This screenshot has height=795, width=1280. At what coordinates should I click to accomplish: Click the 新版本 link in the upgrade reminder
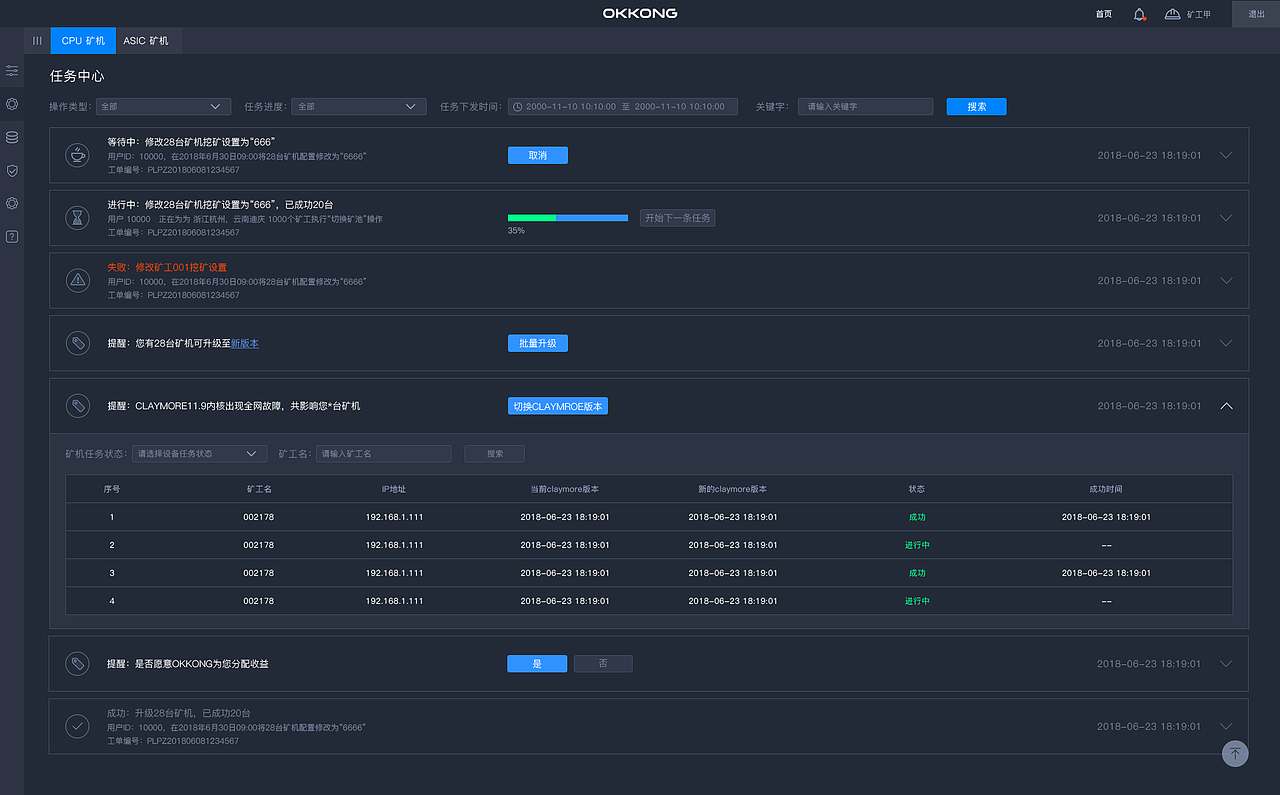tap(247, 343)
